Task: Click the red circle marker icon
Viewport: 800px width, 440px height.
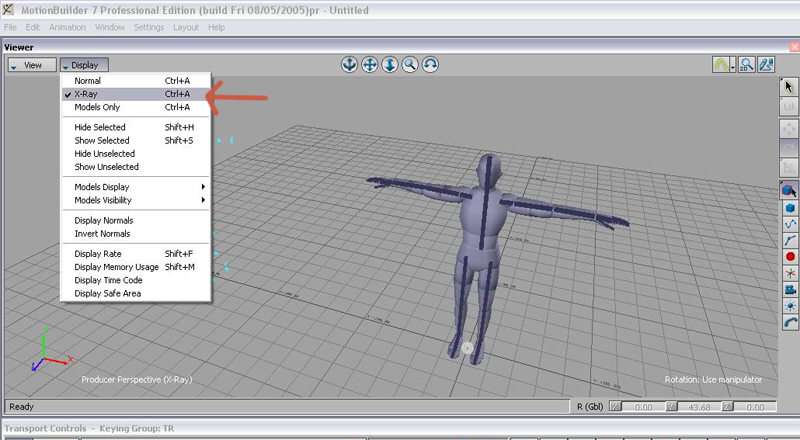Action: click(x=789, y=256)
